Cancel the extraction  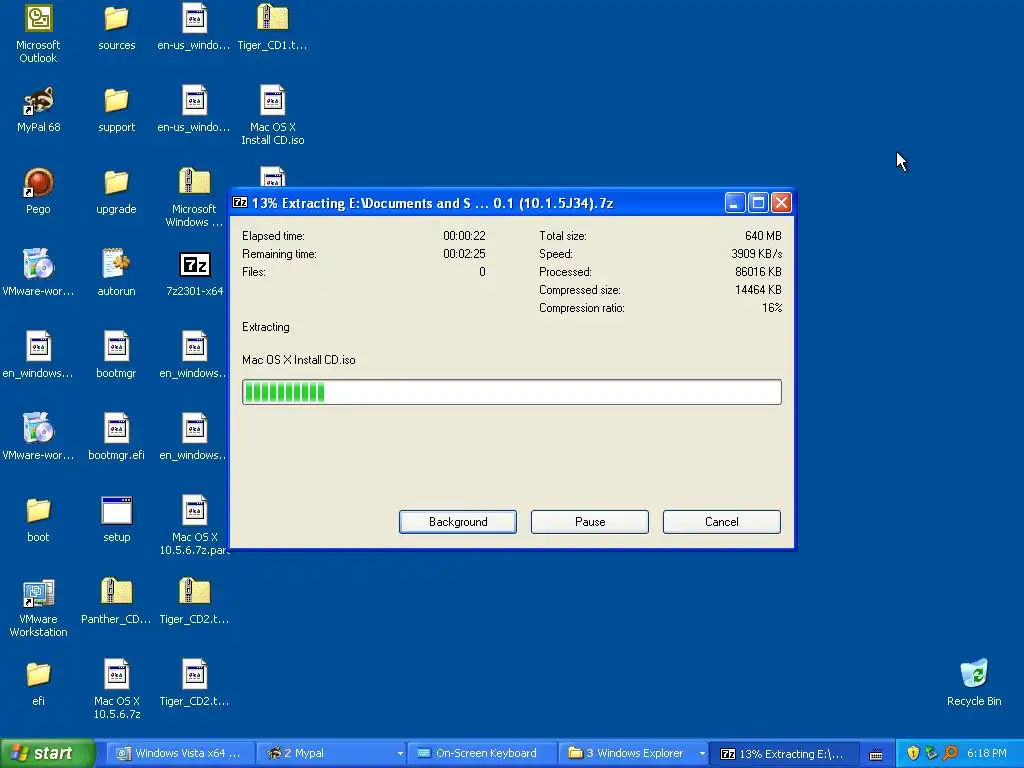[x=722, y=522]
